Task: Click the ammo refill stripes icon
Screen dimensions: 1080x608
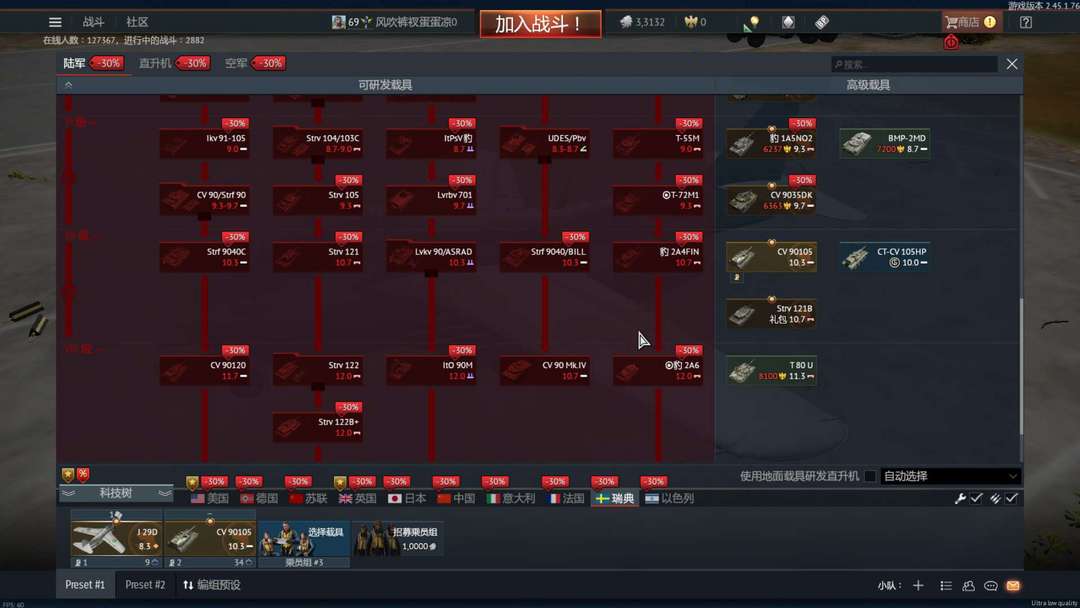Action: tap(995, 498)
